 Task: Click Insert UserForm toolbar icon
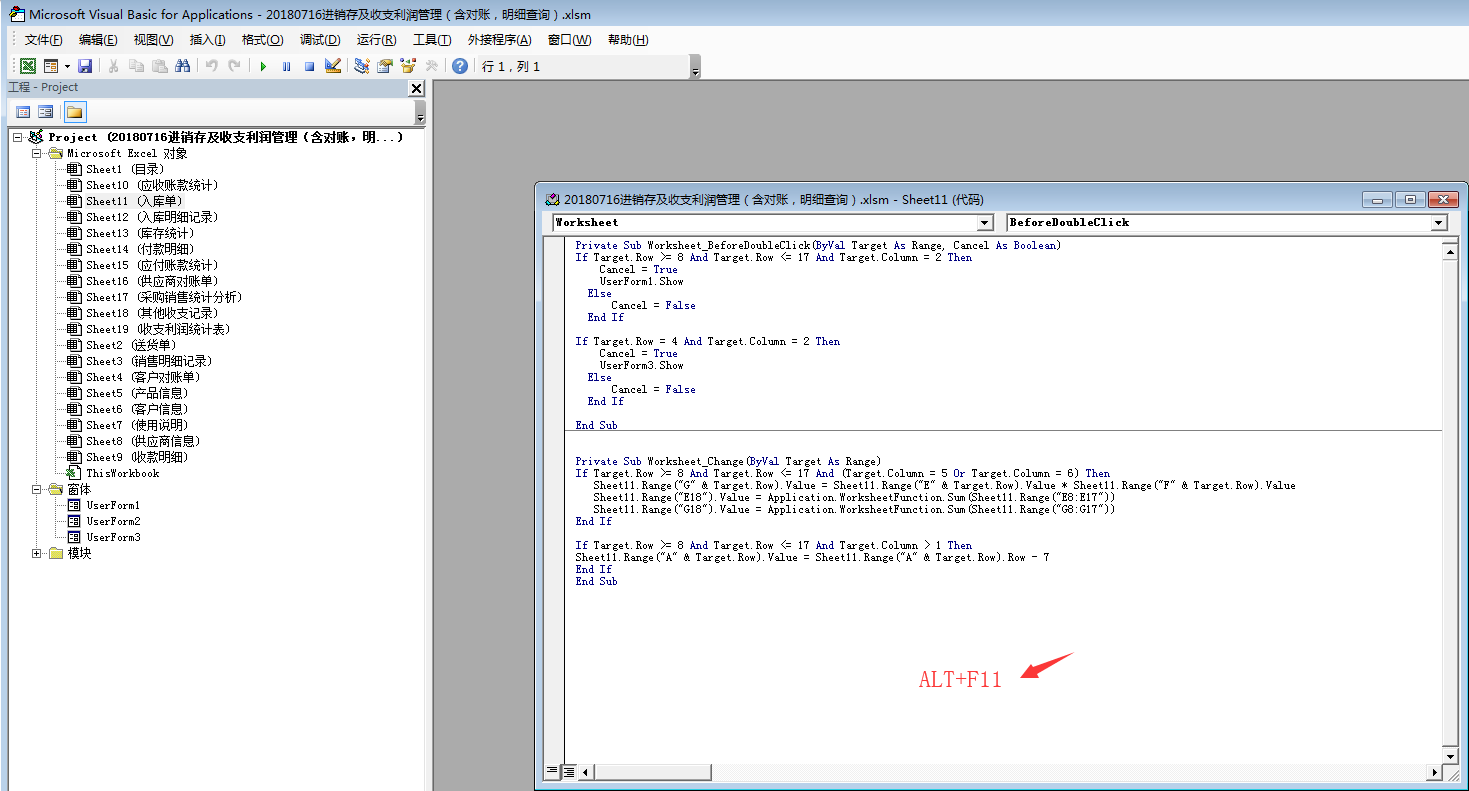click(50, 66)
